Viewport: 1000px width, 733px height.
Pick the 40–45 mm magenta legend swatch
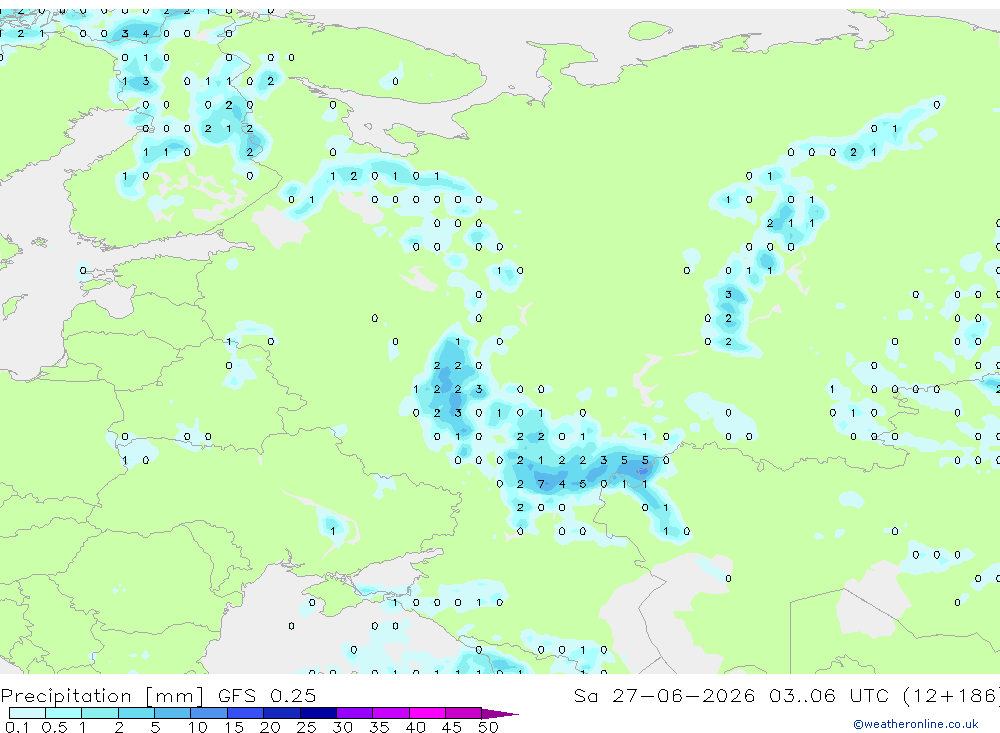(427, 713)
